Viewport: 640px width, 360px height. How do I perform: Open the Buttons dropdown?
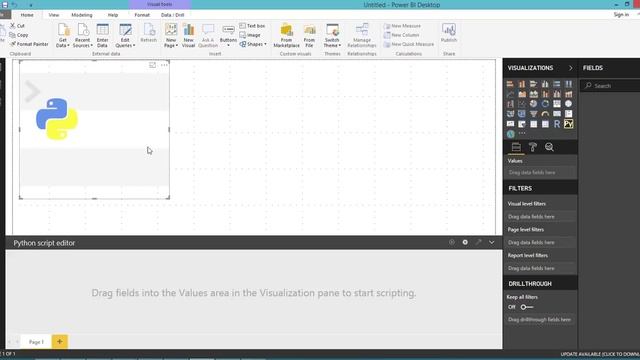pyautogui.click(x=228, y=36)
